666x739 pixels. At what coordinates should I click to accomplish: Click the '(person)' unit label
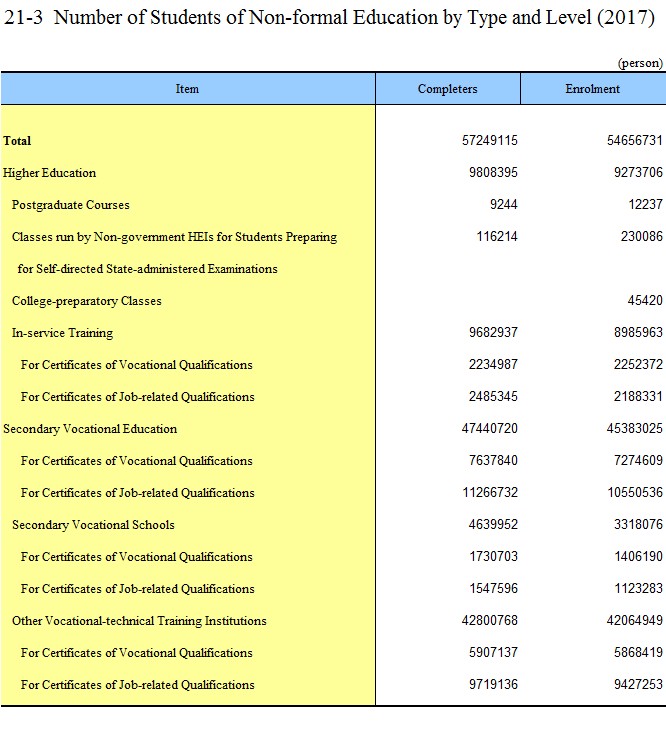640,63
